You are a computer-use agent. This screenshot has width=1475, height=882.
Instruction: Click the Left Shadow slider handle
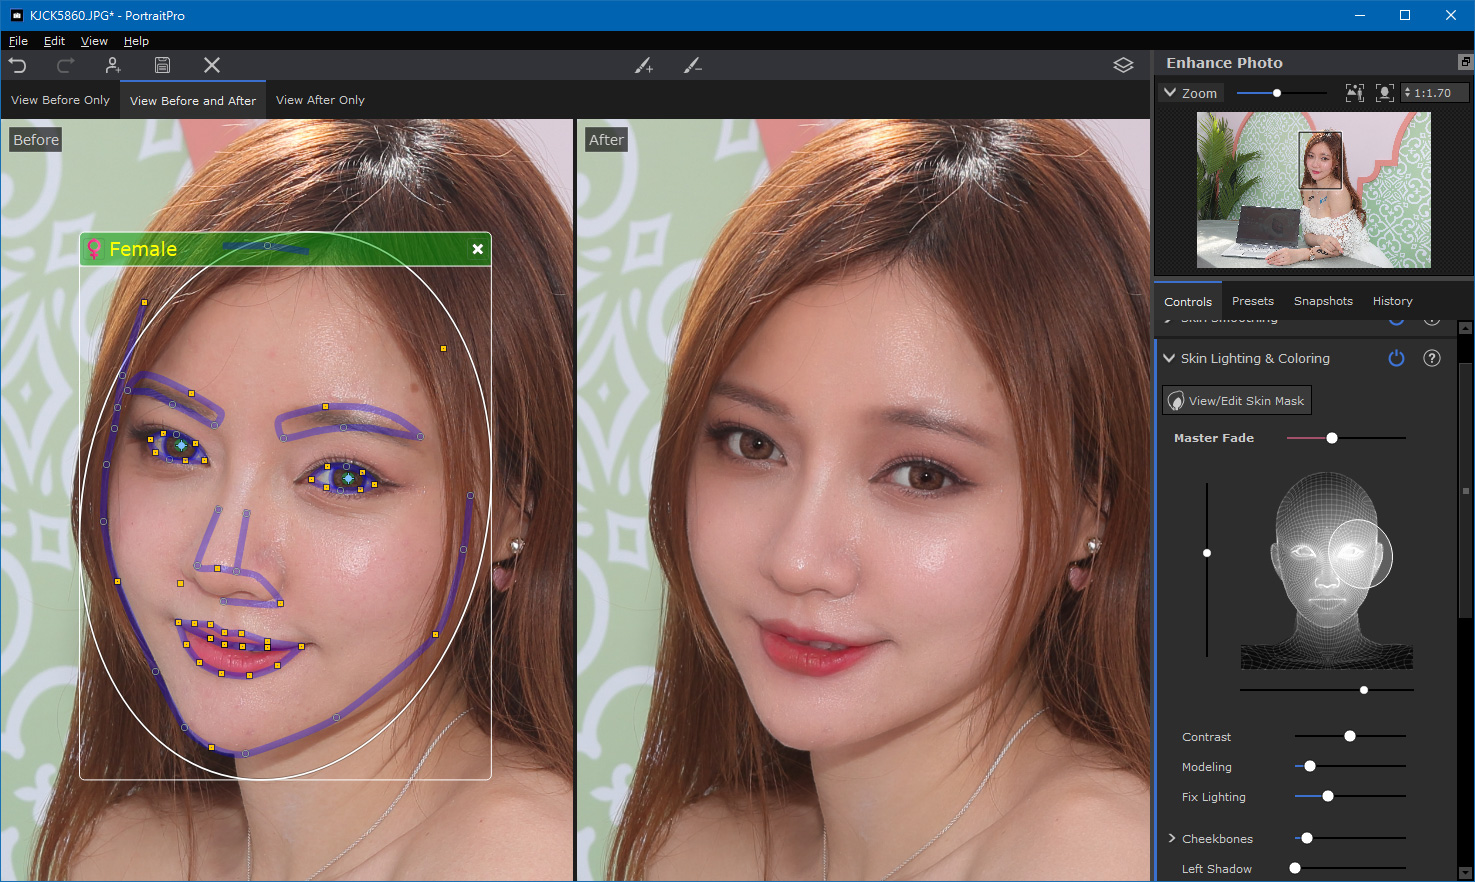(1296, 868)
